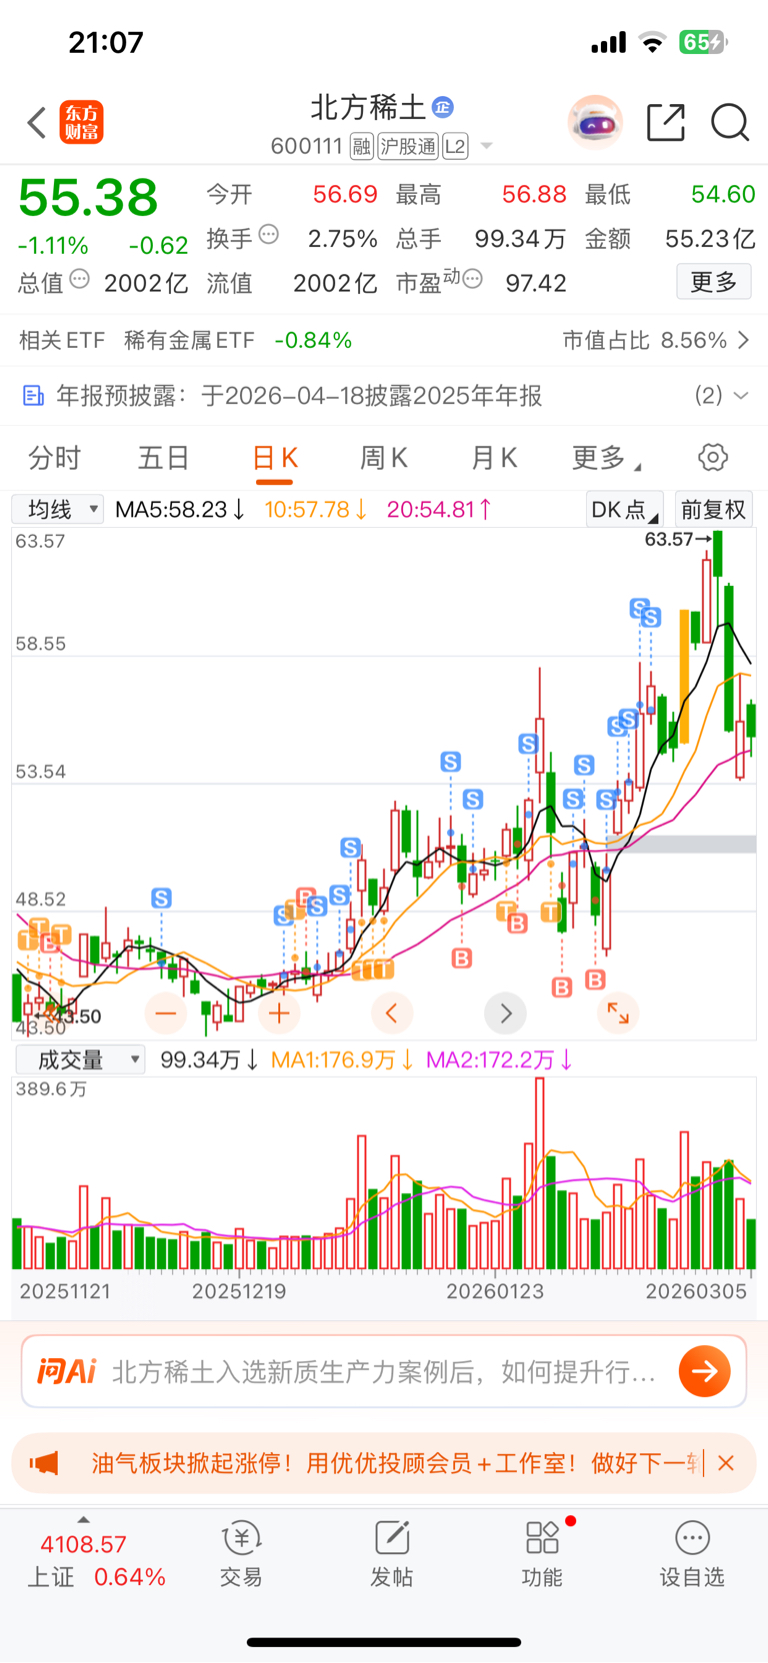The width and height of the screenshot is (768, 1663).
Task: Expand the 上证 index bar arrow
Action: [83, 1519]
